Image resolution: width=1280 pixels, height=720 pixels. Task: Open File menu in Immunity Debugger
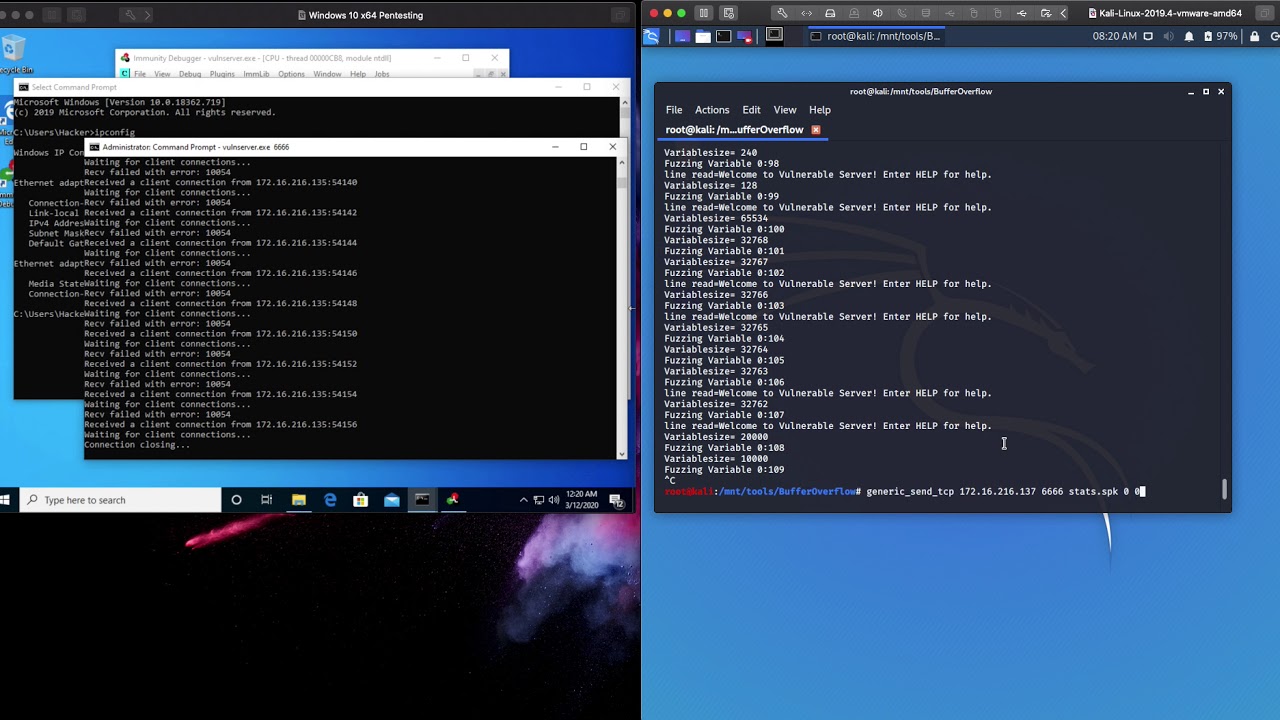[140, 74]
